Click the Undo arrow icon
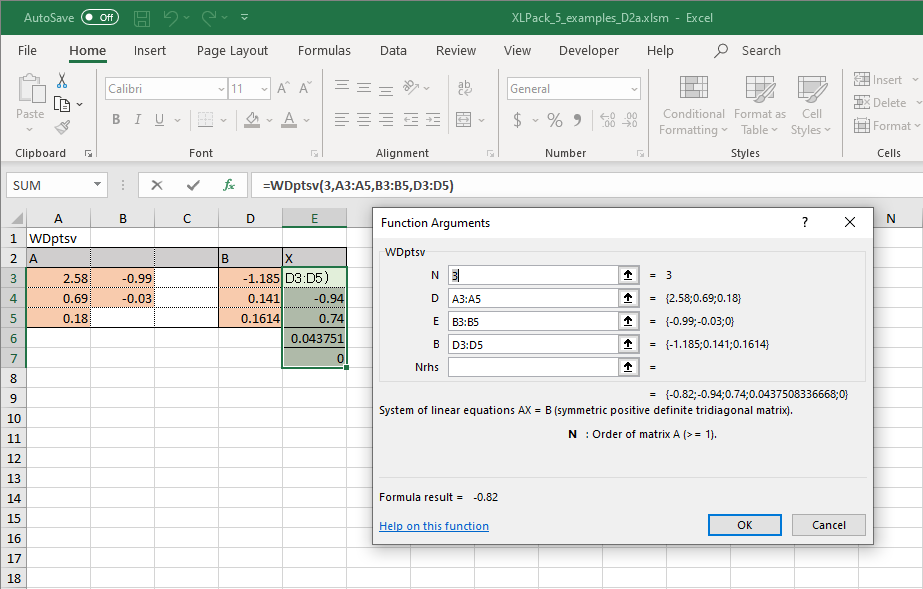Image resolution: width=923 pixels, height=589 pixels. point(170,18)
